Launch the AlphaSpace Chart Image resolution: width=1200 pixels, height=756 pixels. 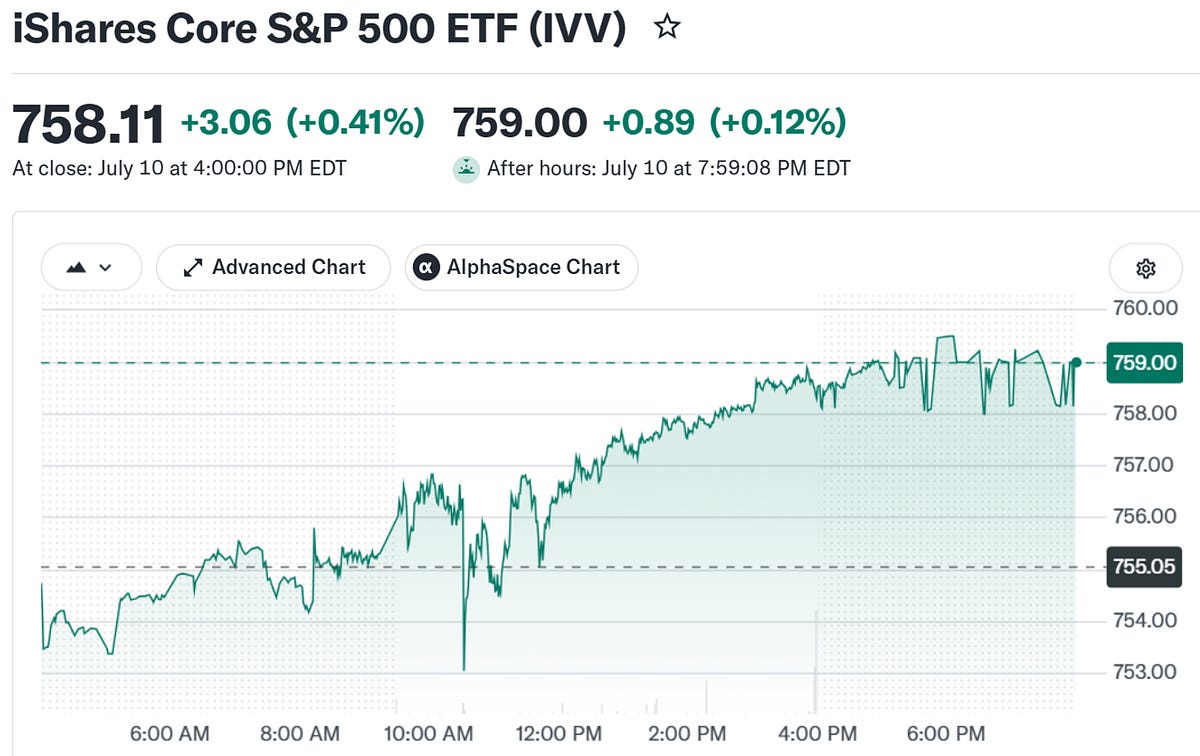[521, 267]
